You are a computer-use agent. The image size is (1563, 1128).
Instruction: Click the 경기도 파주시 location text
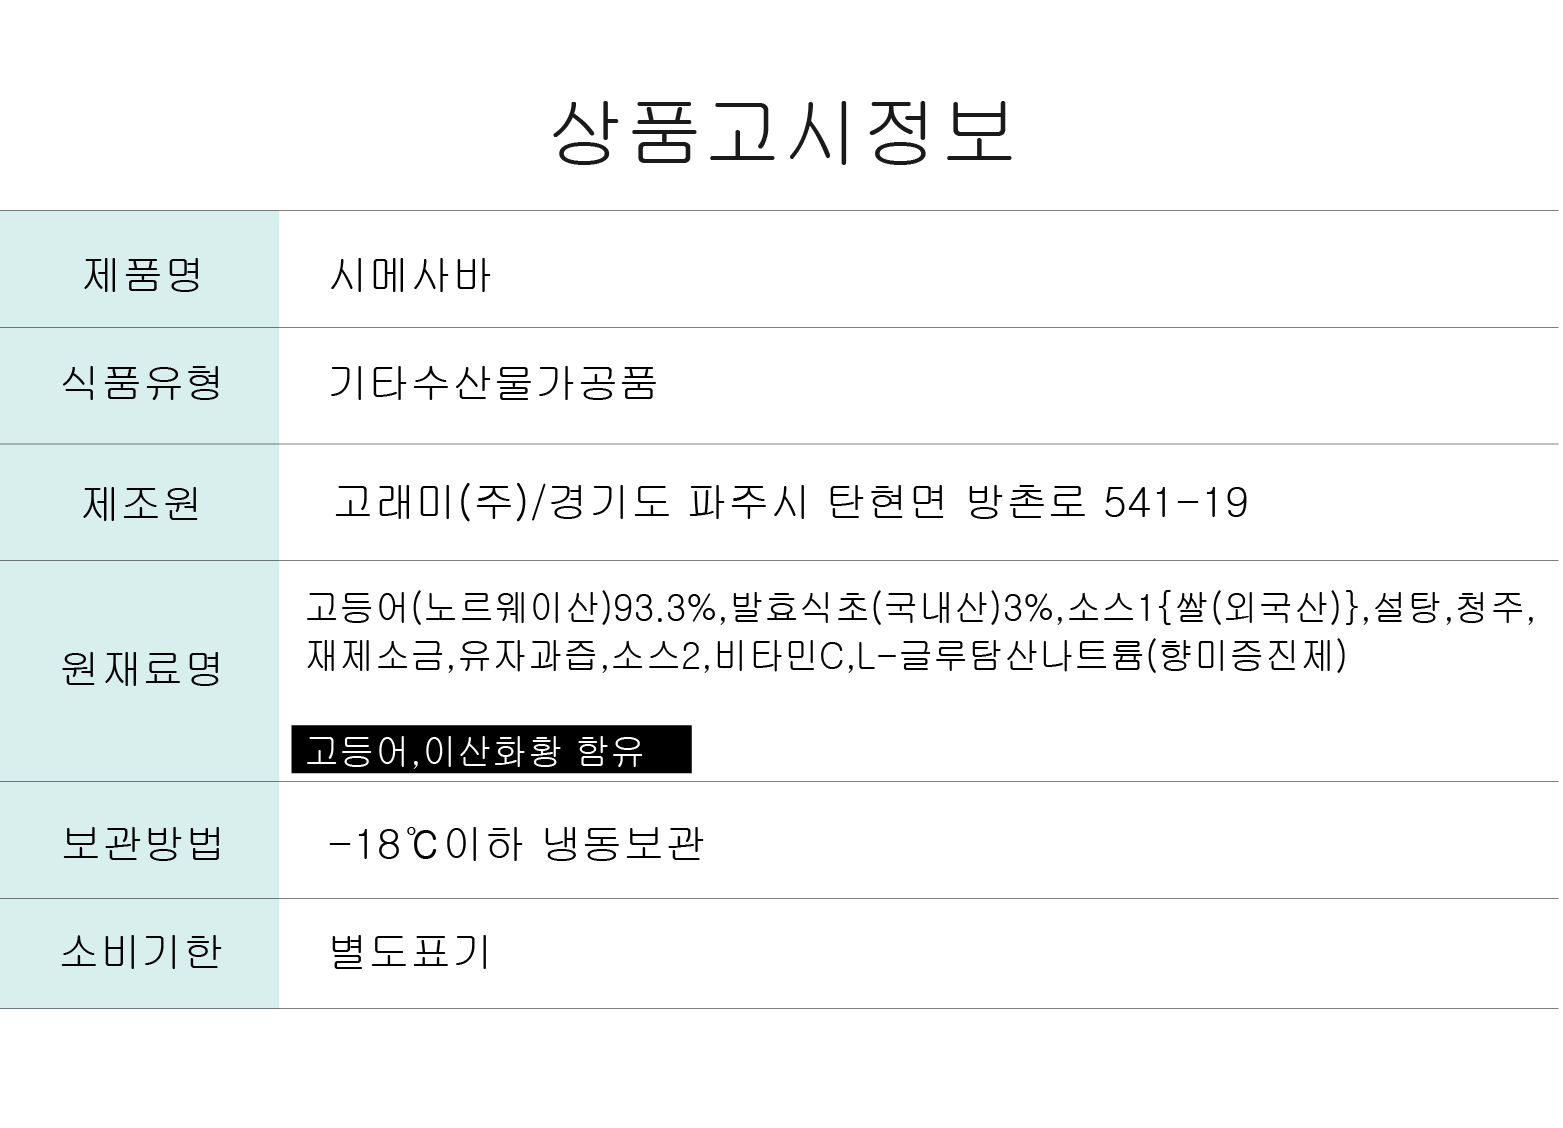[675, 502]
